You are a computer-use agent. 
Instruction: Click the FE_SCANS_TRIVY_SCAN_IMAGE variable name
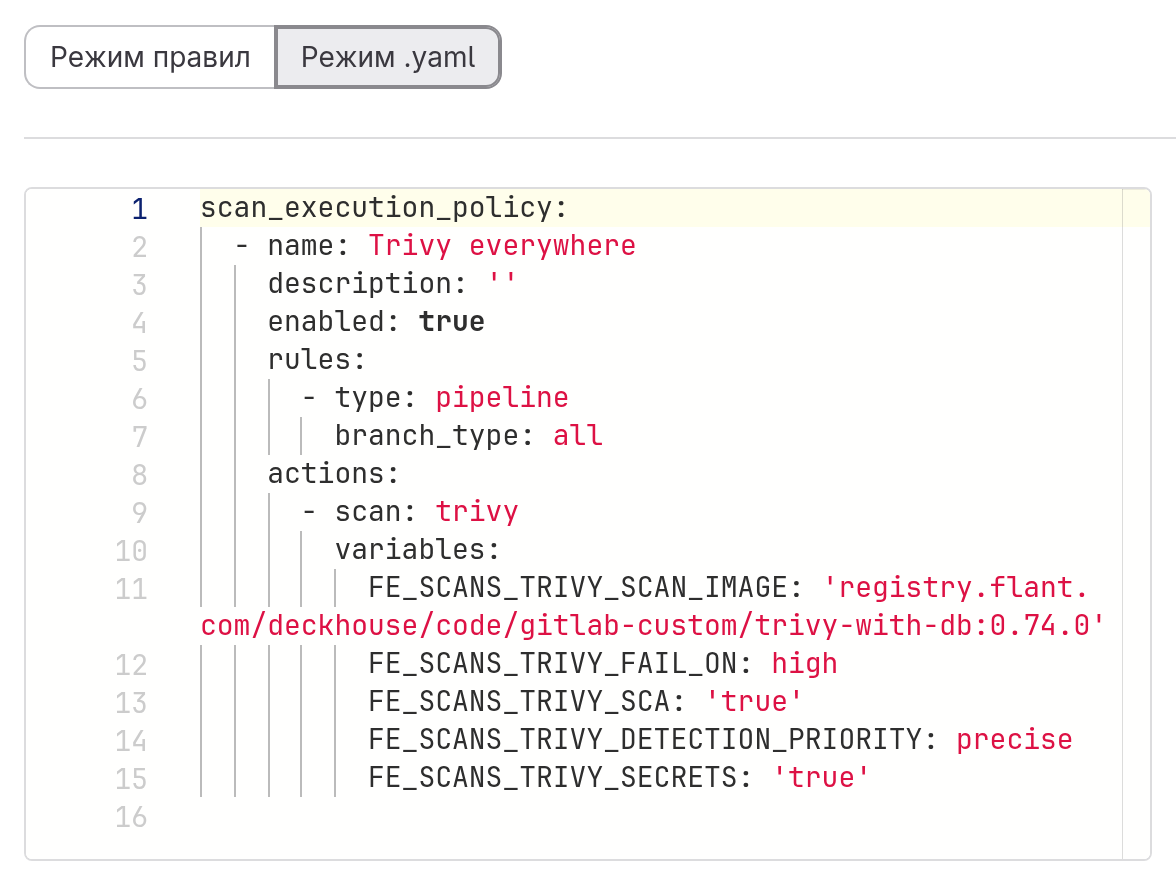coord(578,588)
